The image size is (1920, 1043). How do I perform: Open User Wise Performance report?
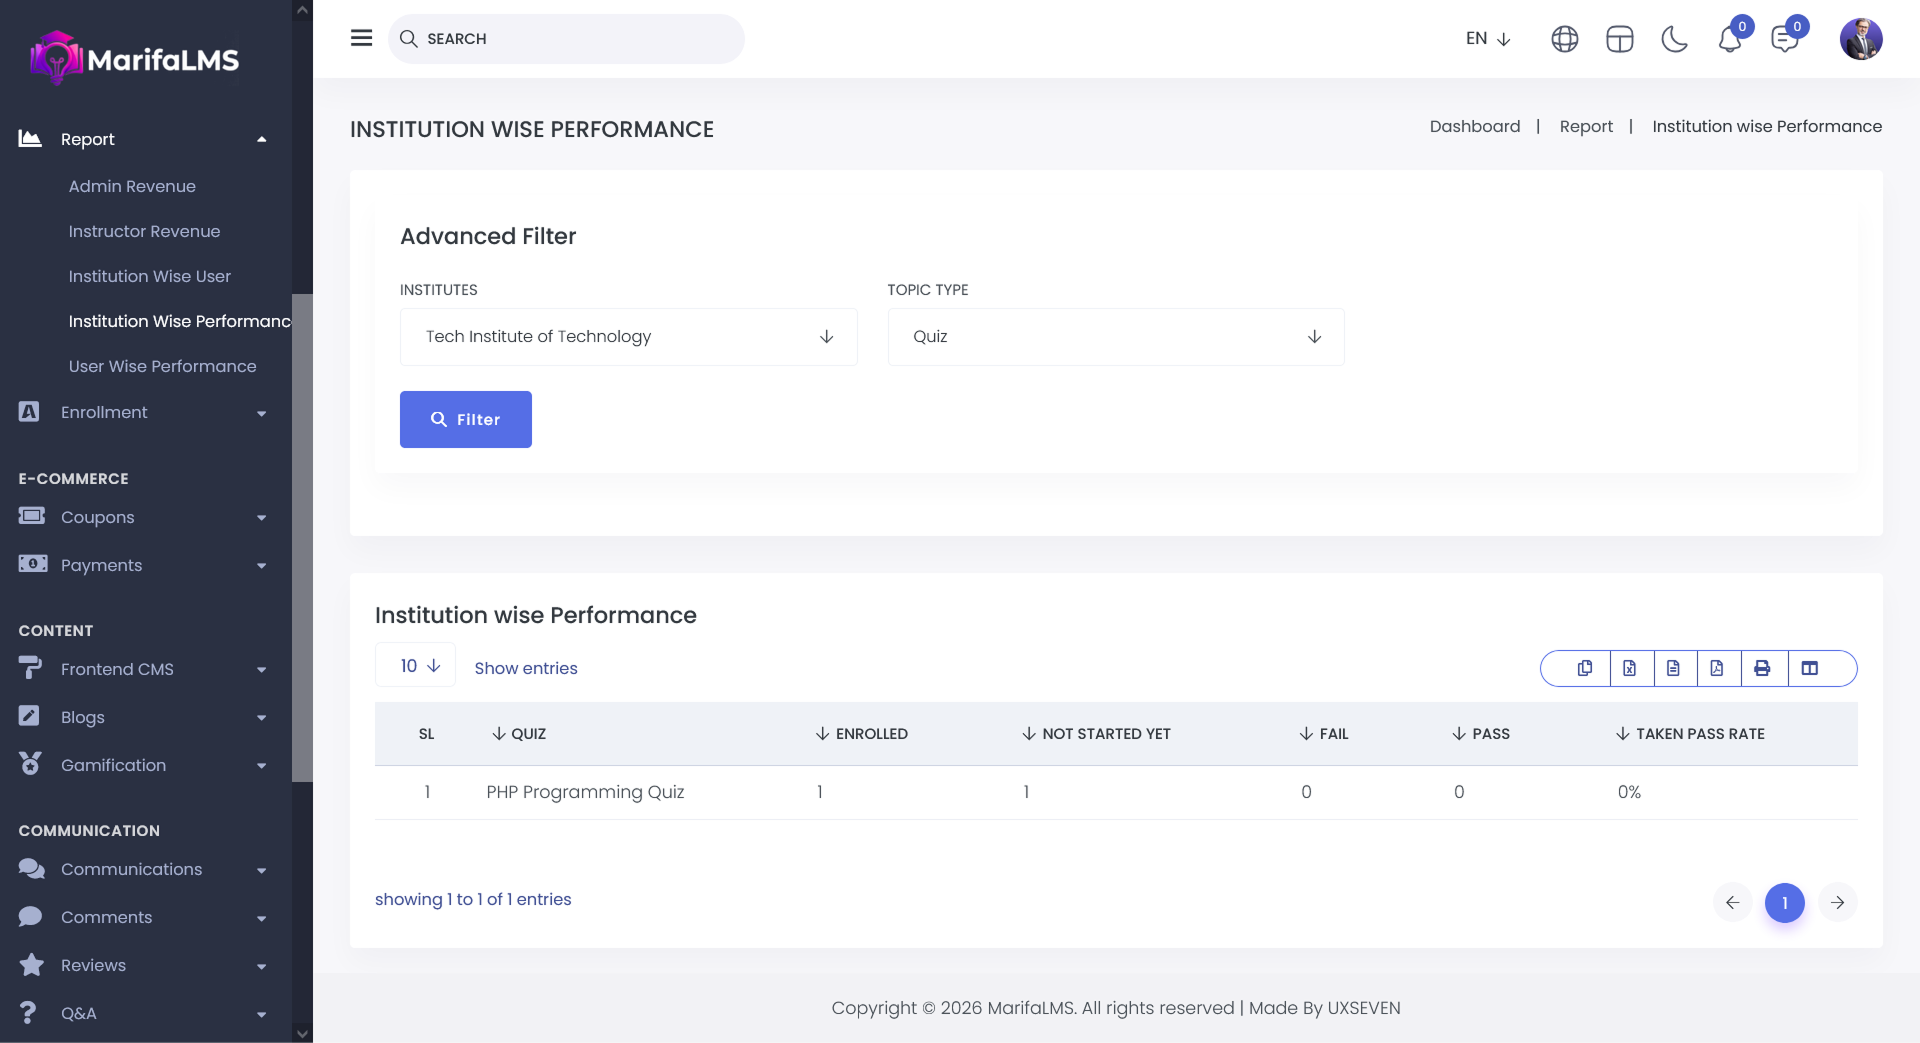click(x=162, y=366)
